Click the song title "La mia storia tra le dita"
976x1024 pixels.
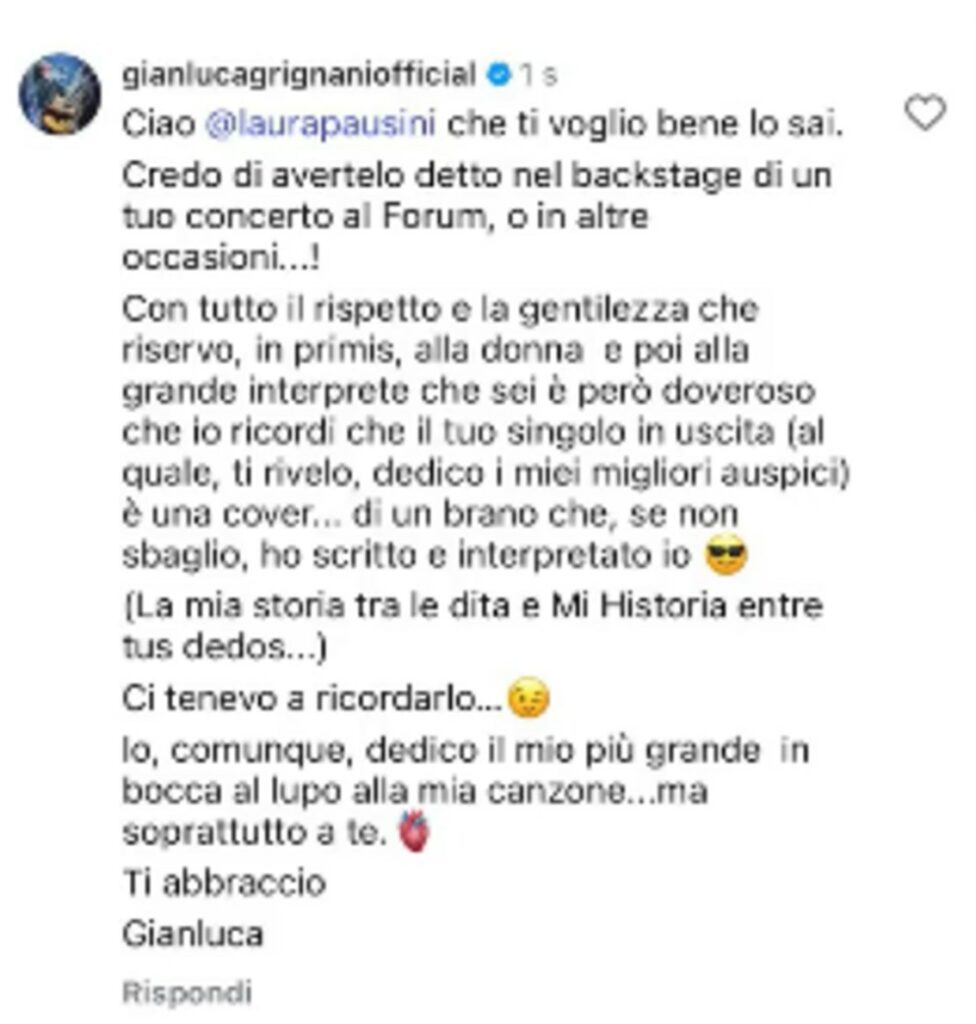323,606
